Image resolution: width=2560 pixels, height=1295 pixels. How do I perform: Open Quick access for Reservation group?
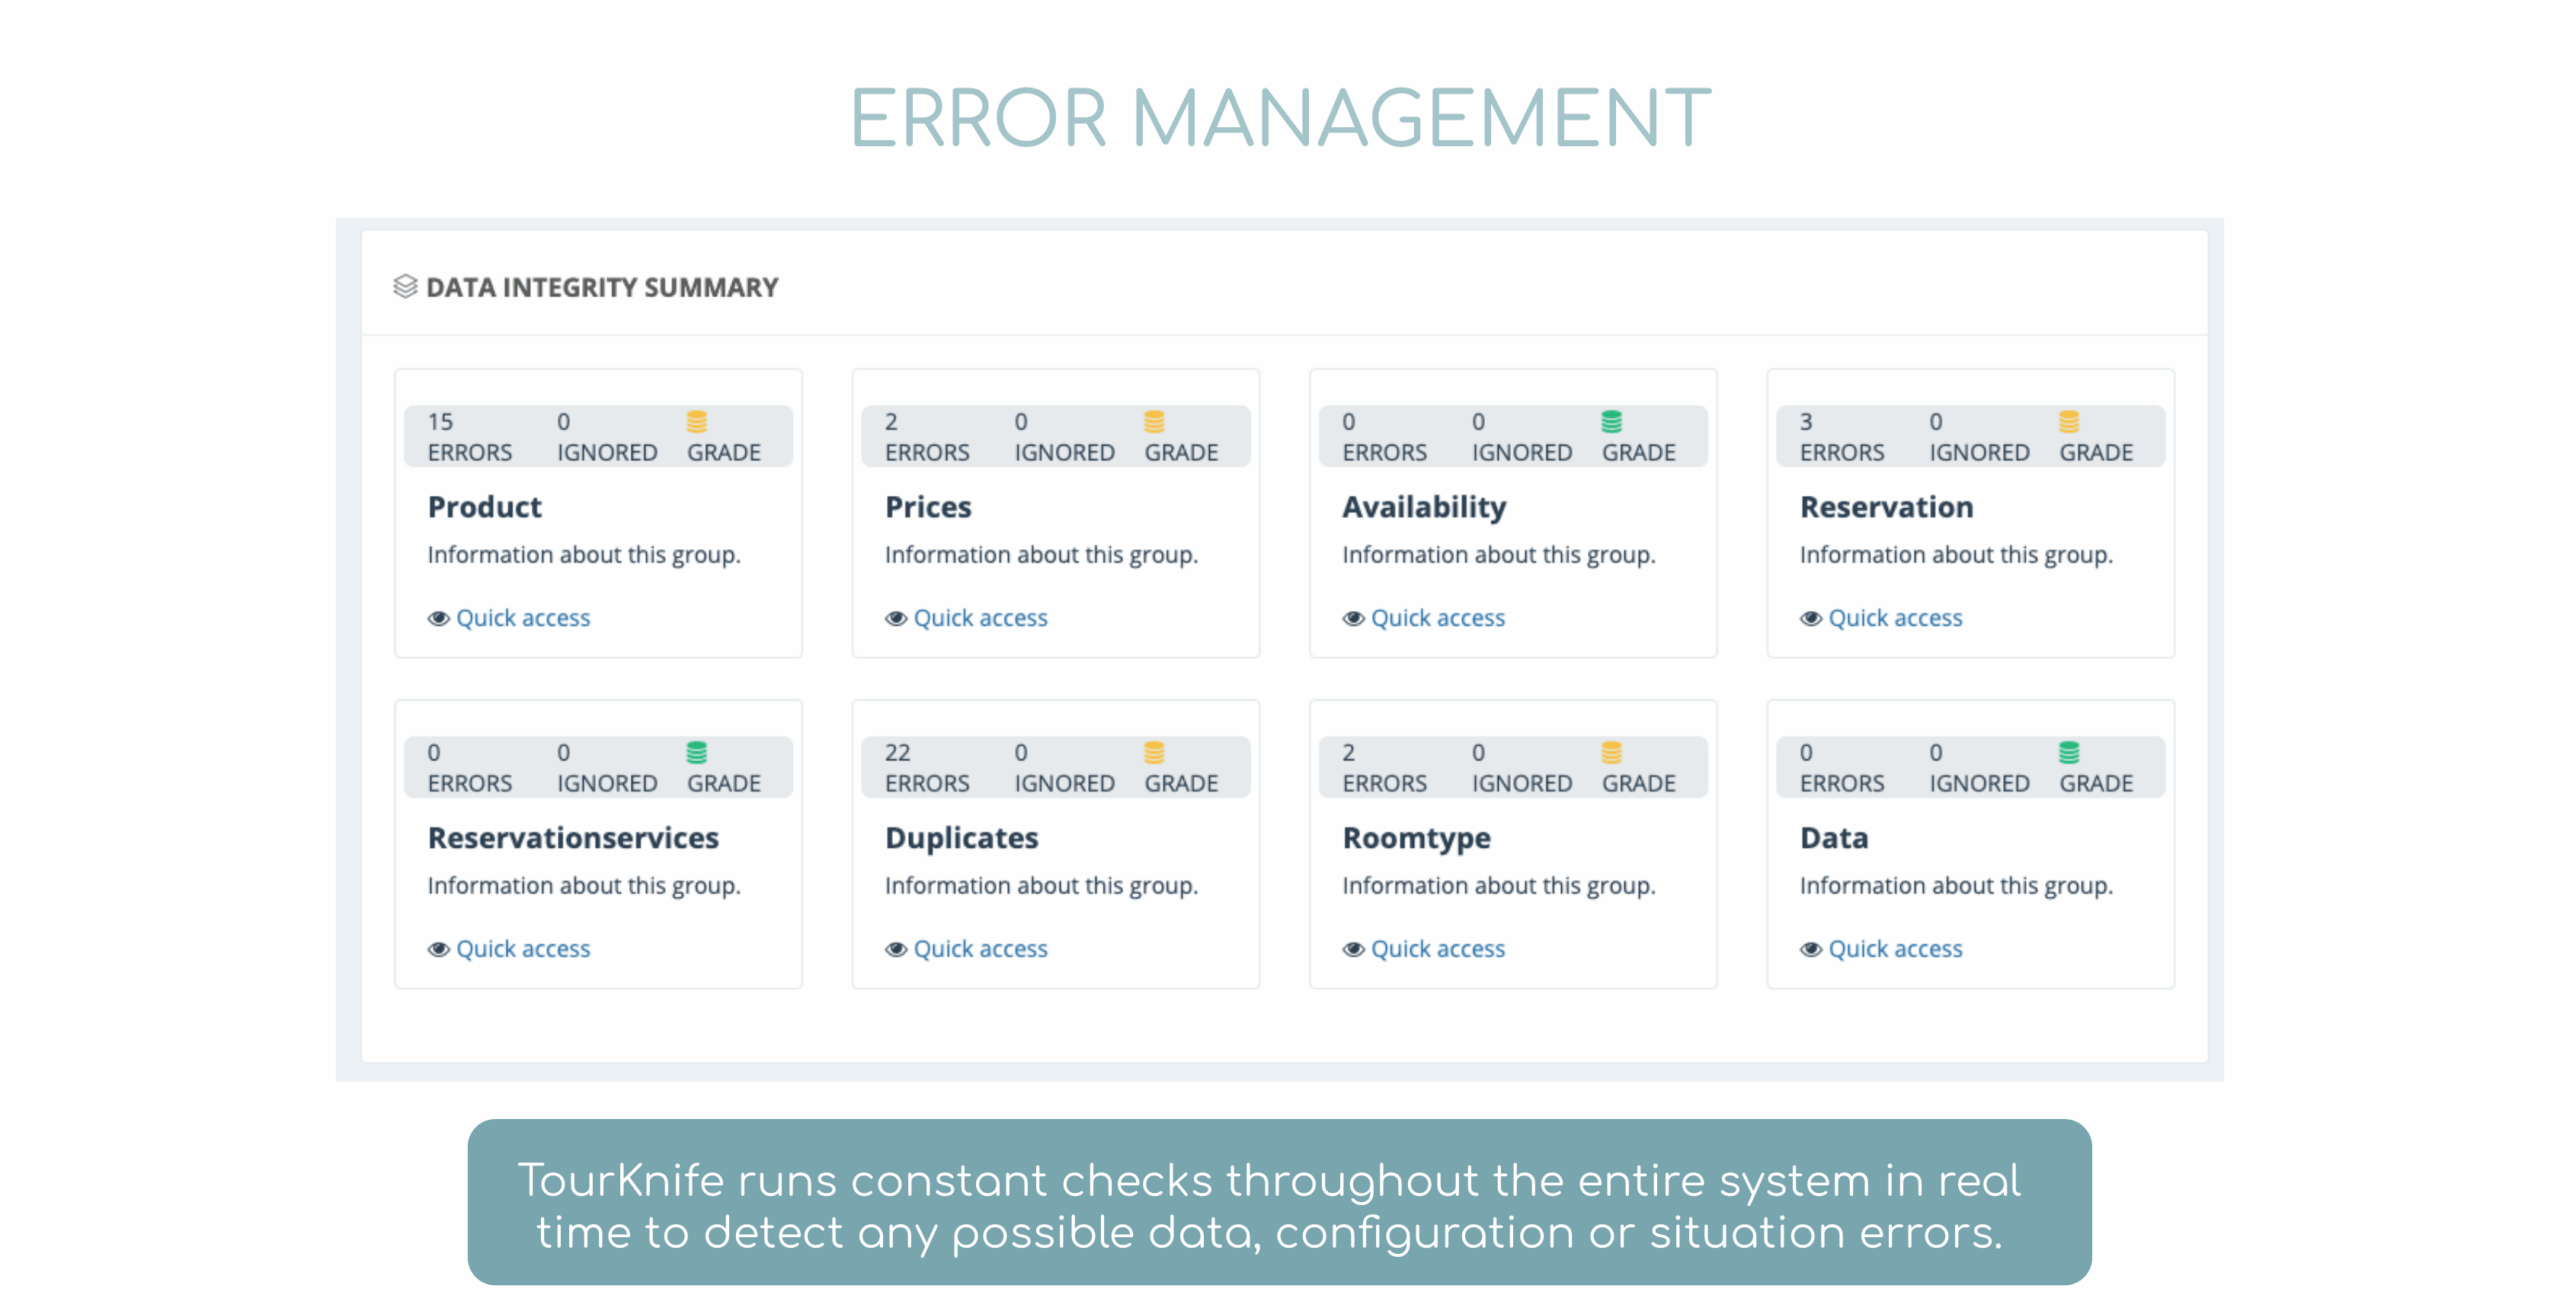(x=1895, y=618)
